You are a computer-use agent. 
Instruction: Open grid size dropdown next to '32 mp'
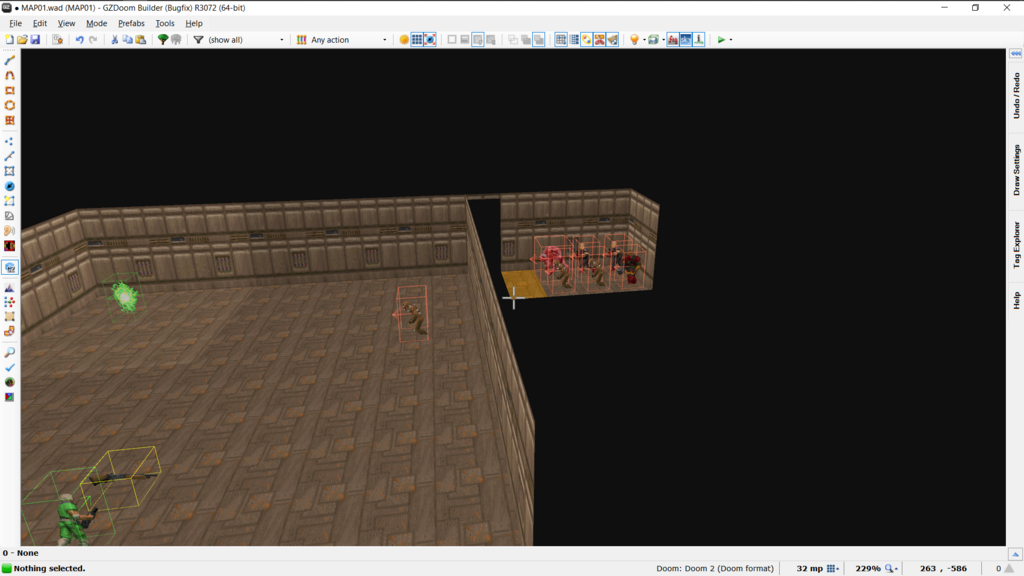pyautogui.click(x=833, y=568)
